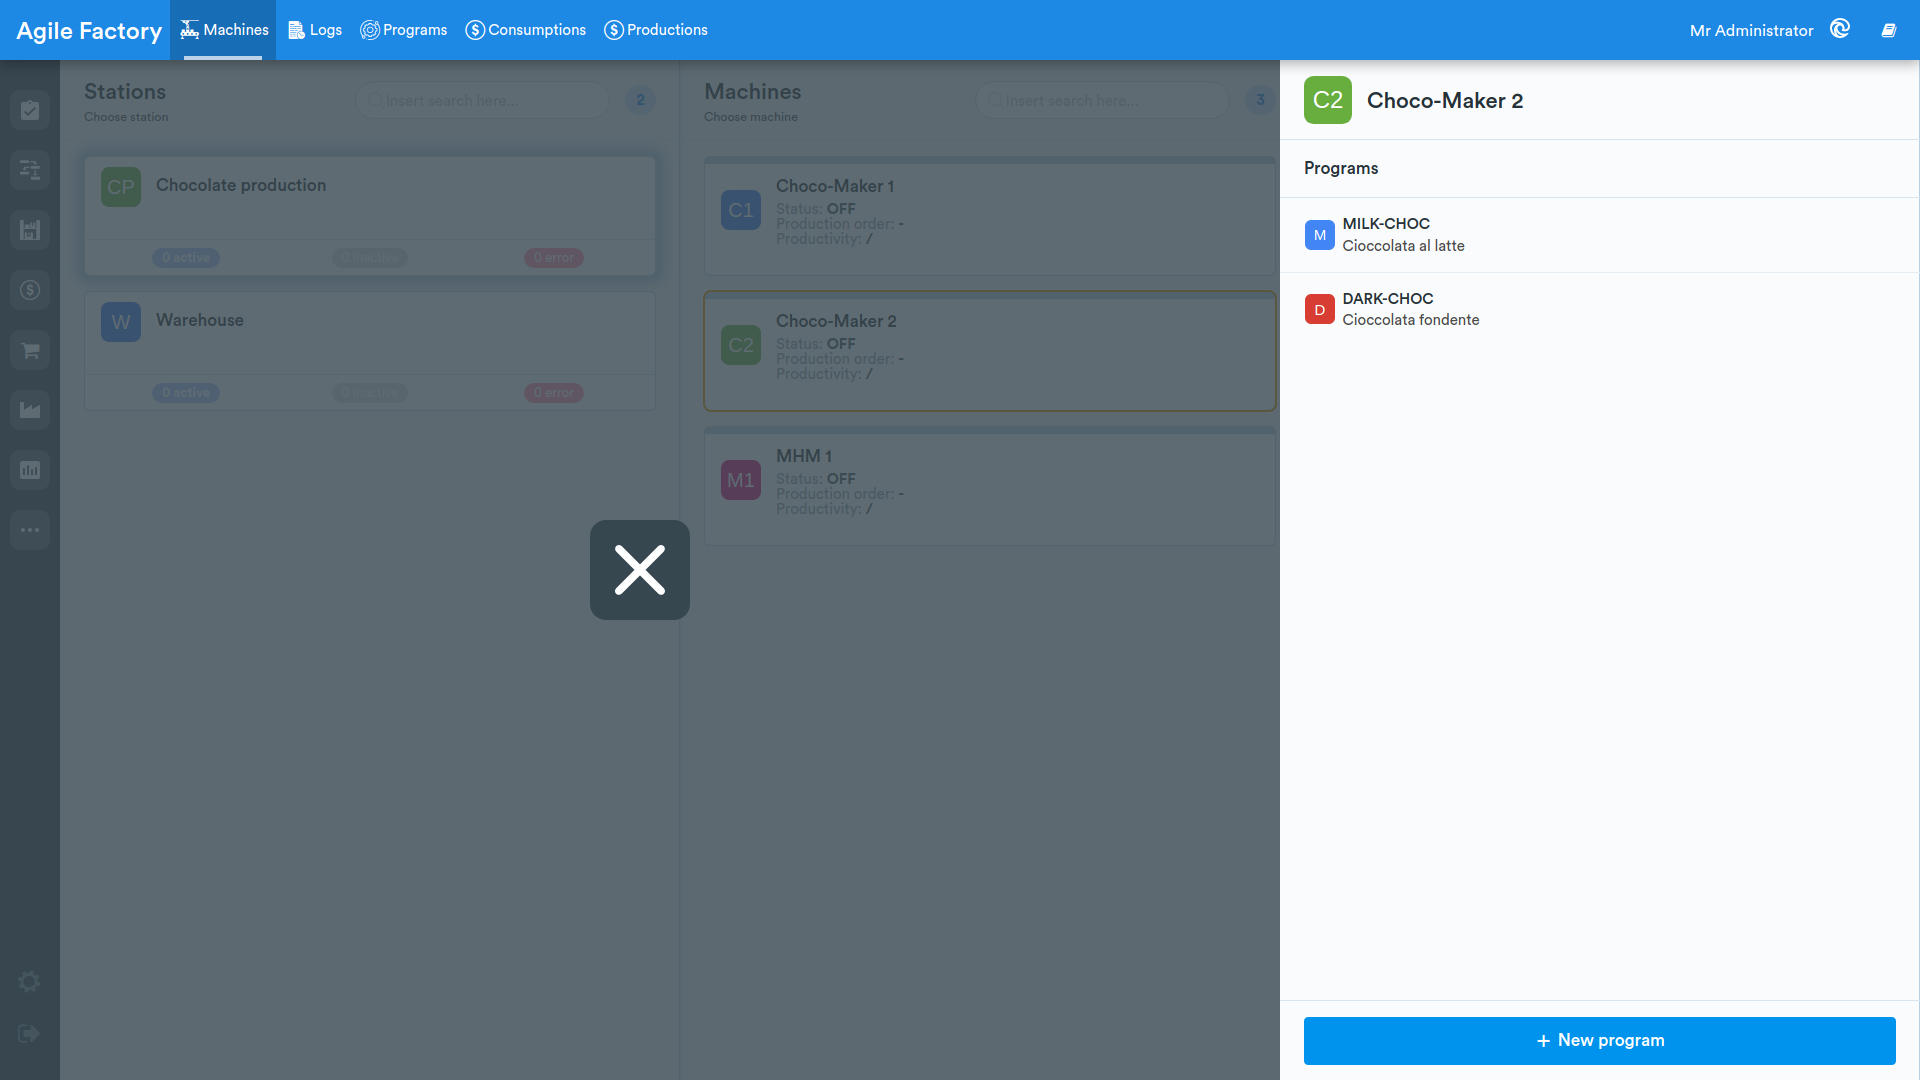Click the bar chart icon in sidebar
Viewport: 1920px width, 1080px height.
30,470
